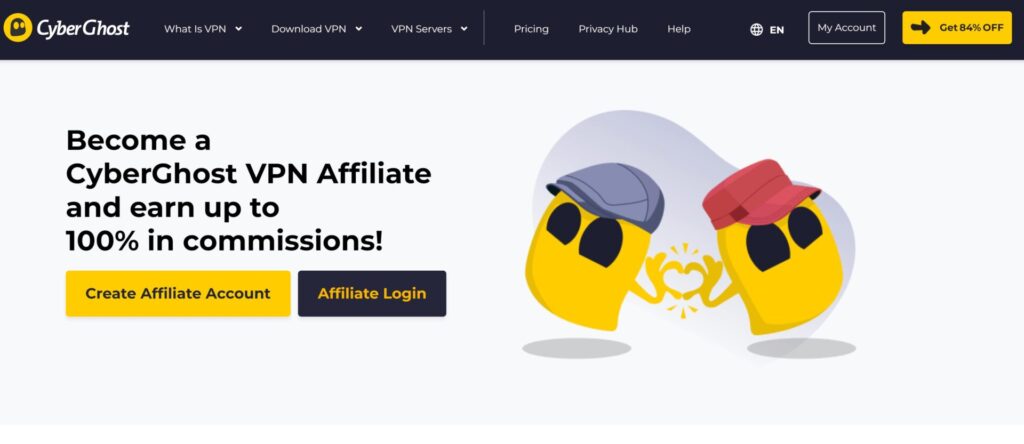Go to the Pricing page
Image resolution: width=1024 pixels, height=444 pixels.
[531, 29]
